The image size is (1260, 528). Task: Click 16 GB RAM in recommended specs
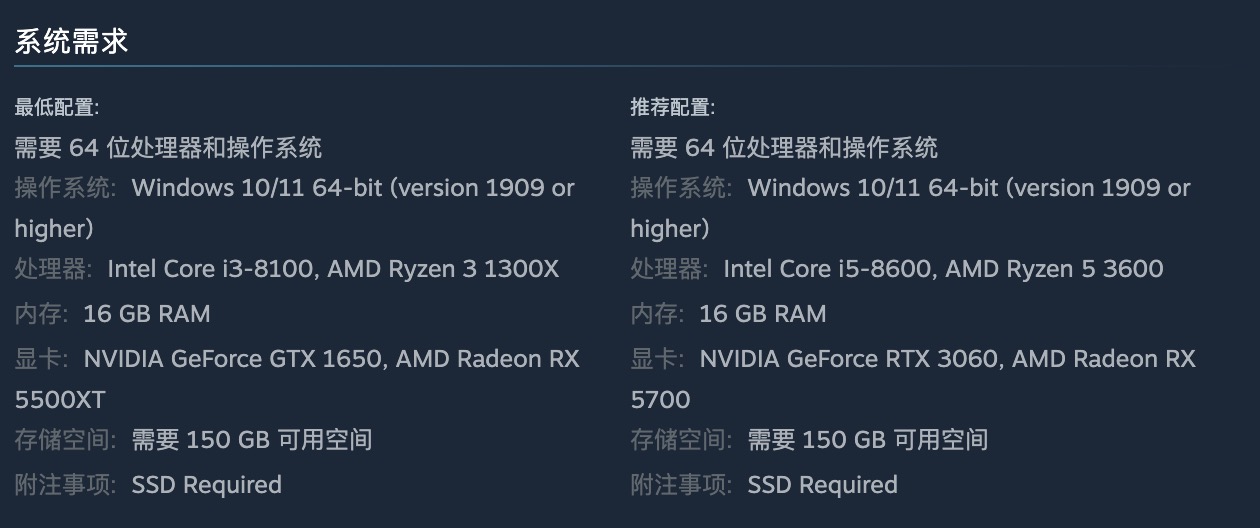click(762, 314)
